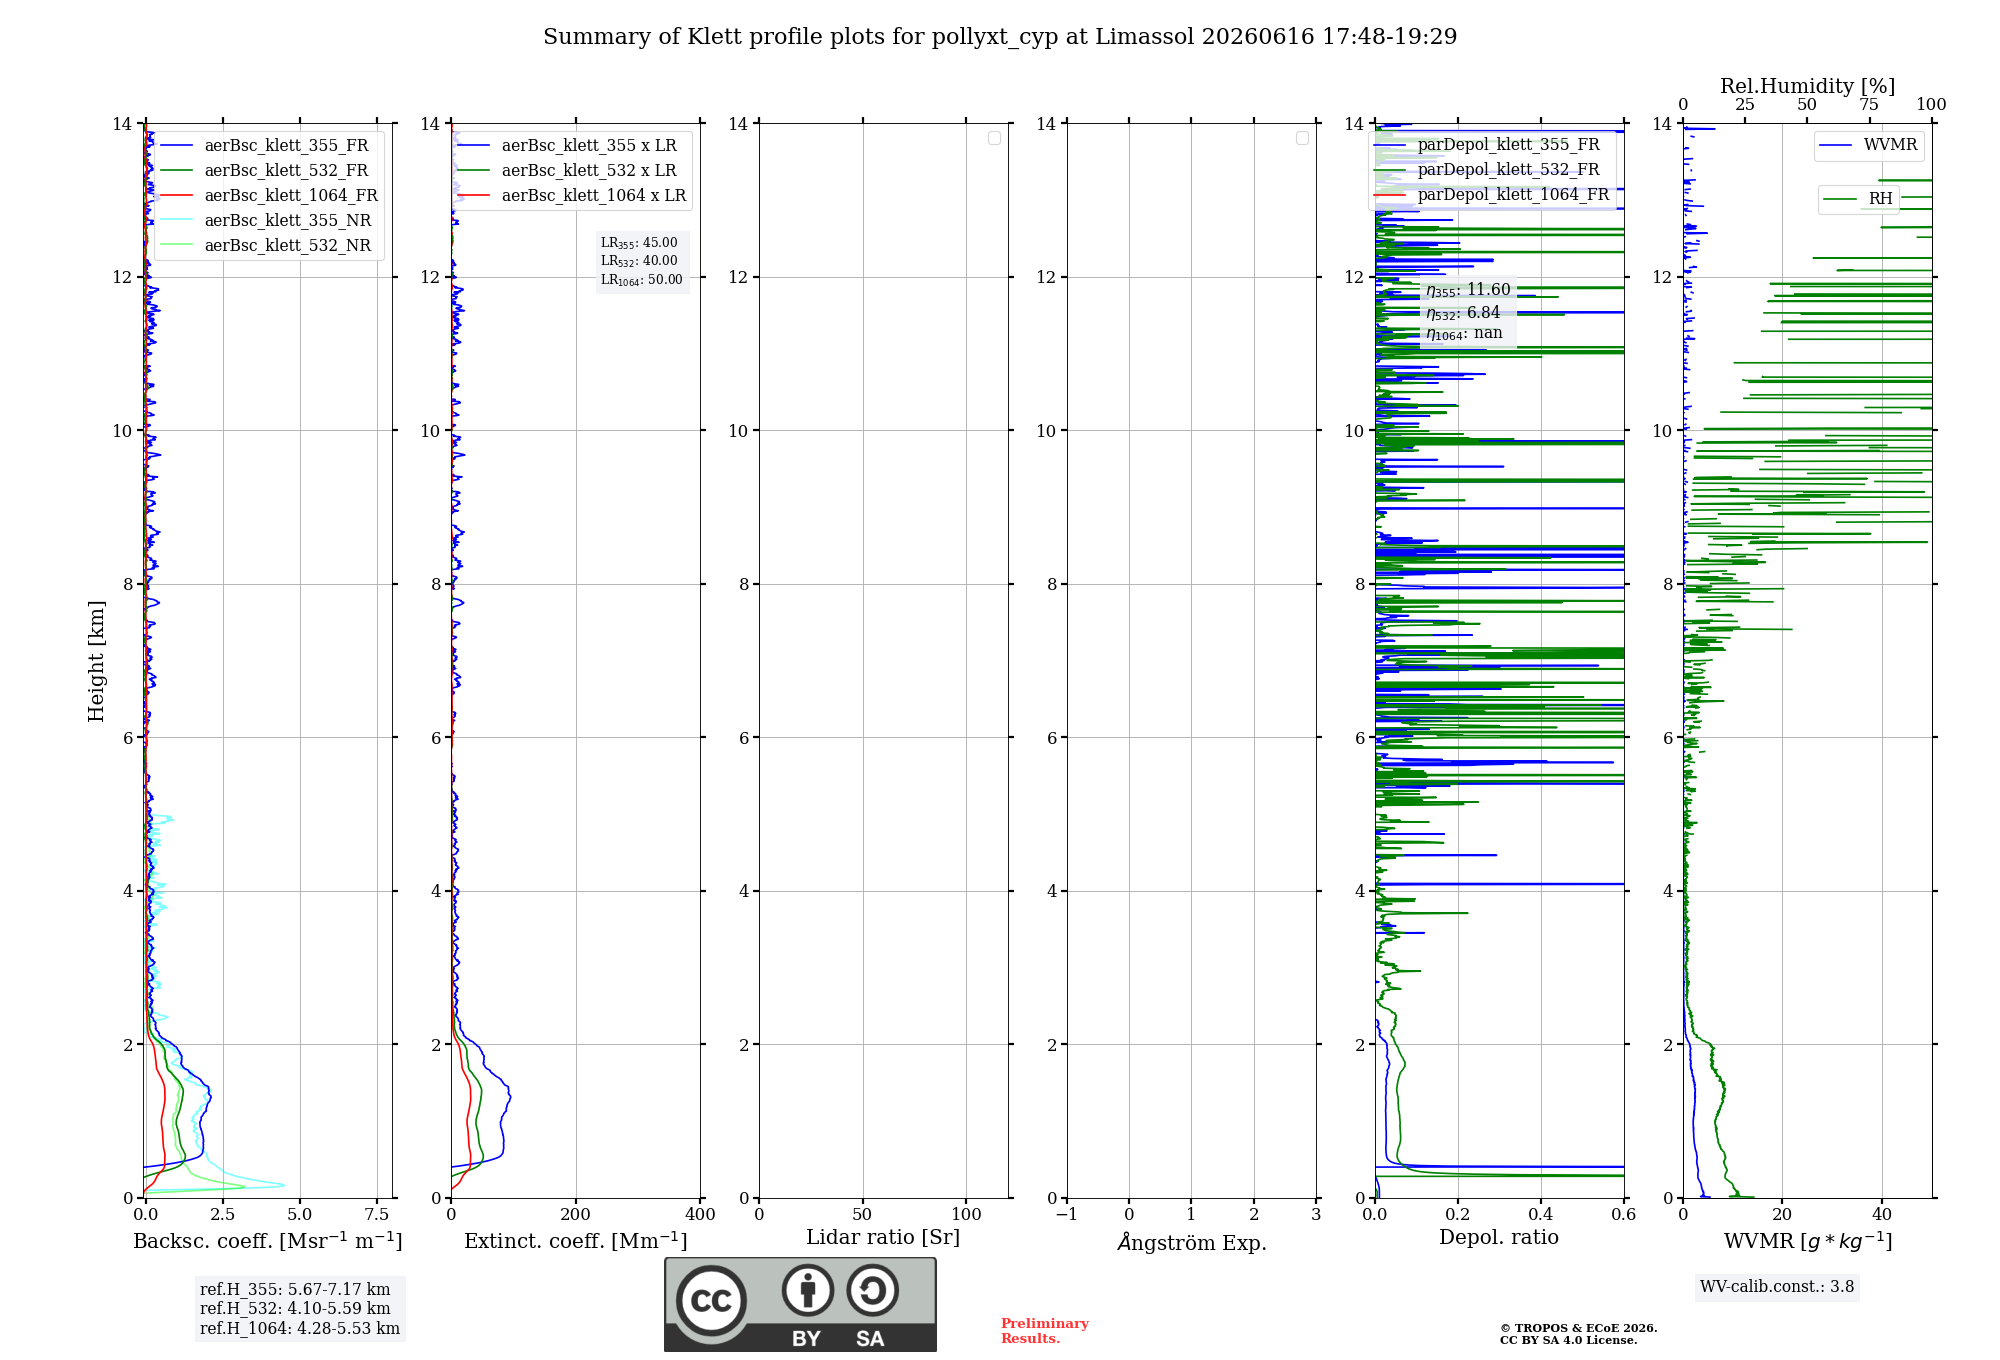This screenshot has height=1360, width=2000.
Task: Click the RH legend entry
Action: tap(1859, 198)
